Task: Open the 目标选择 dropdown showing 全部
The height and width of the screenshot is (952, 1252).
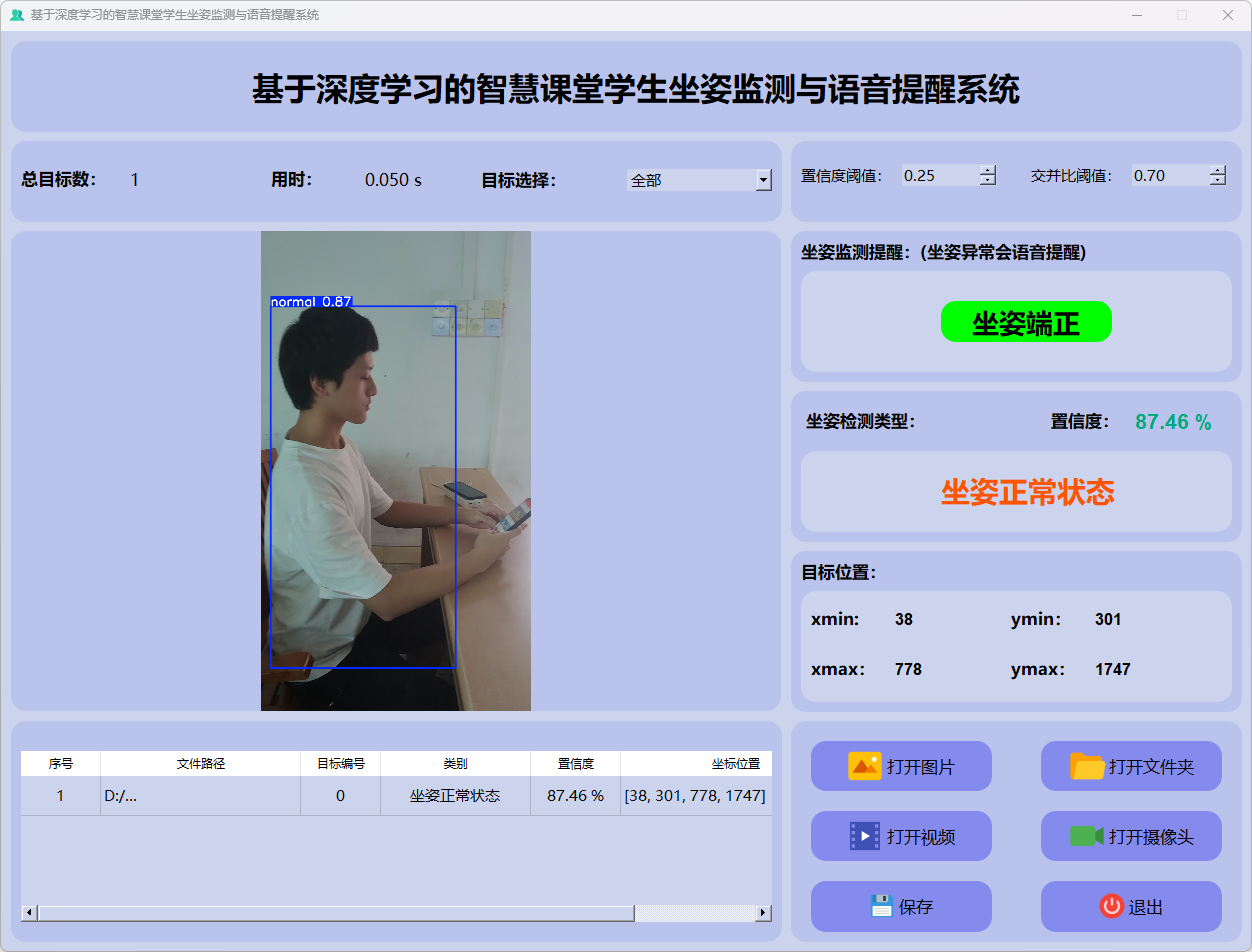Action: pyautogui.click(x=699, y=180)
